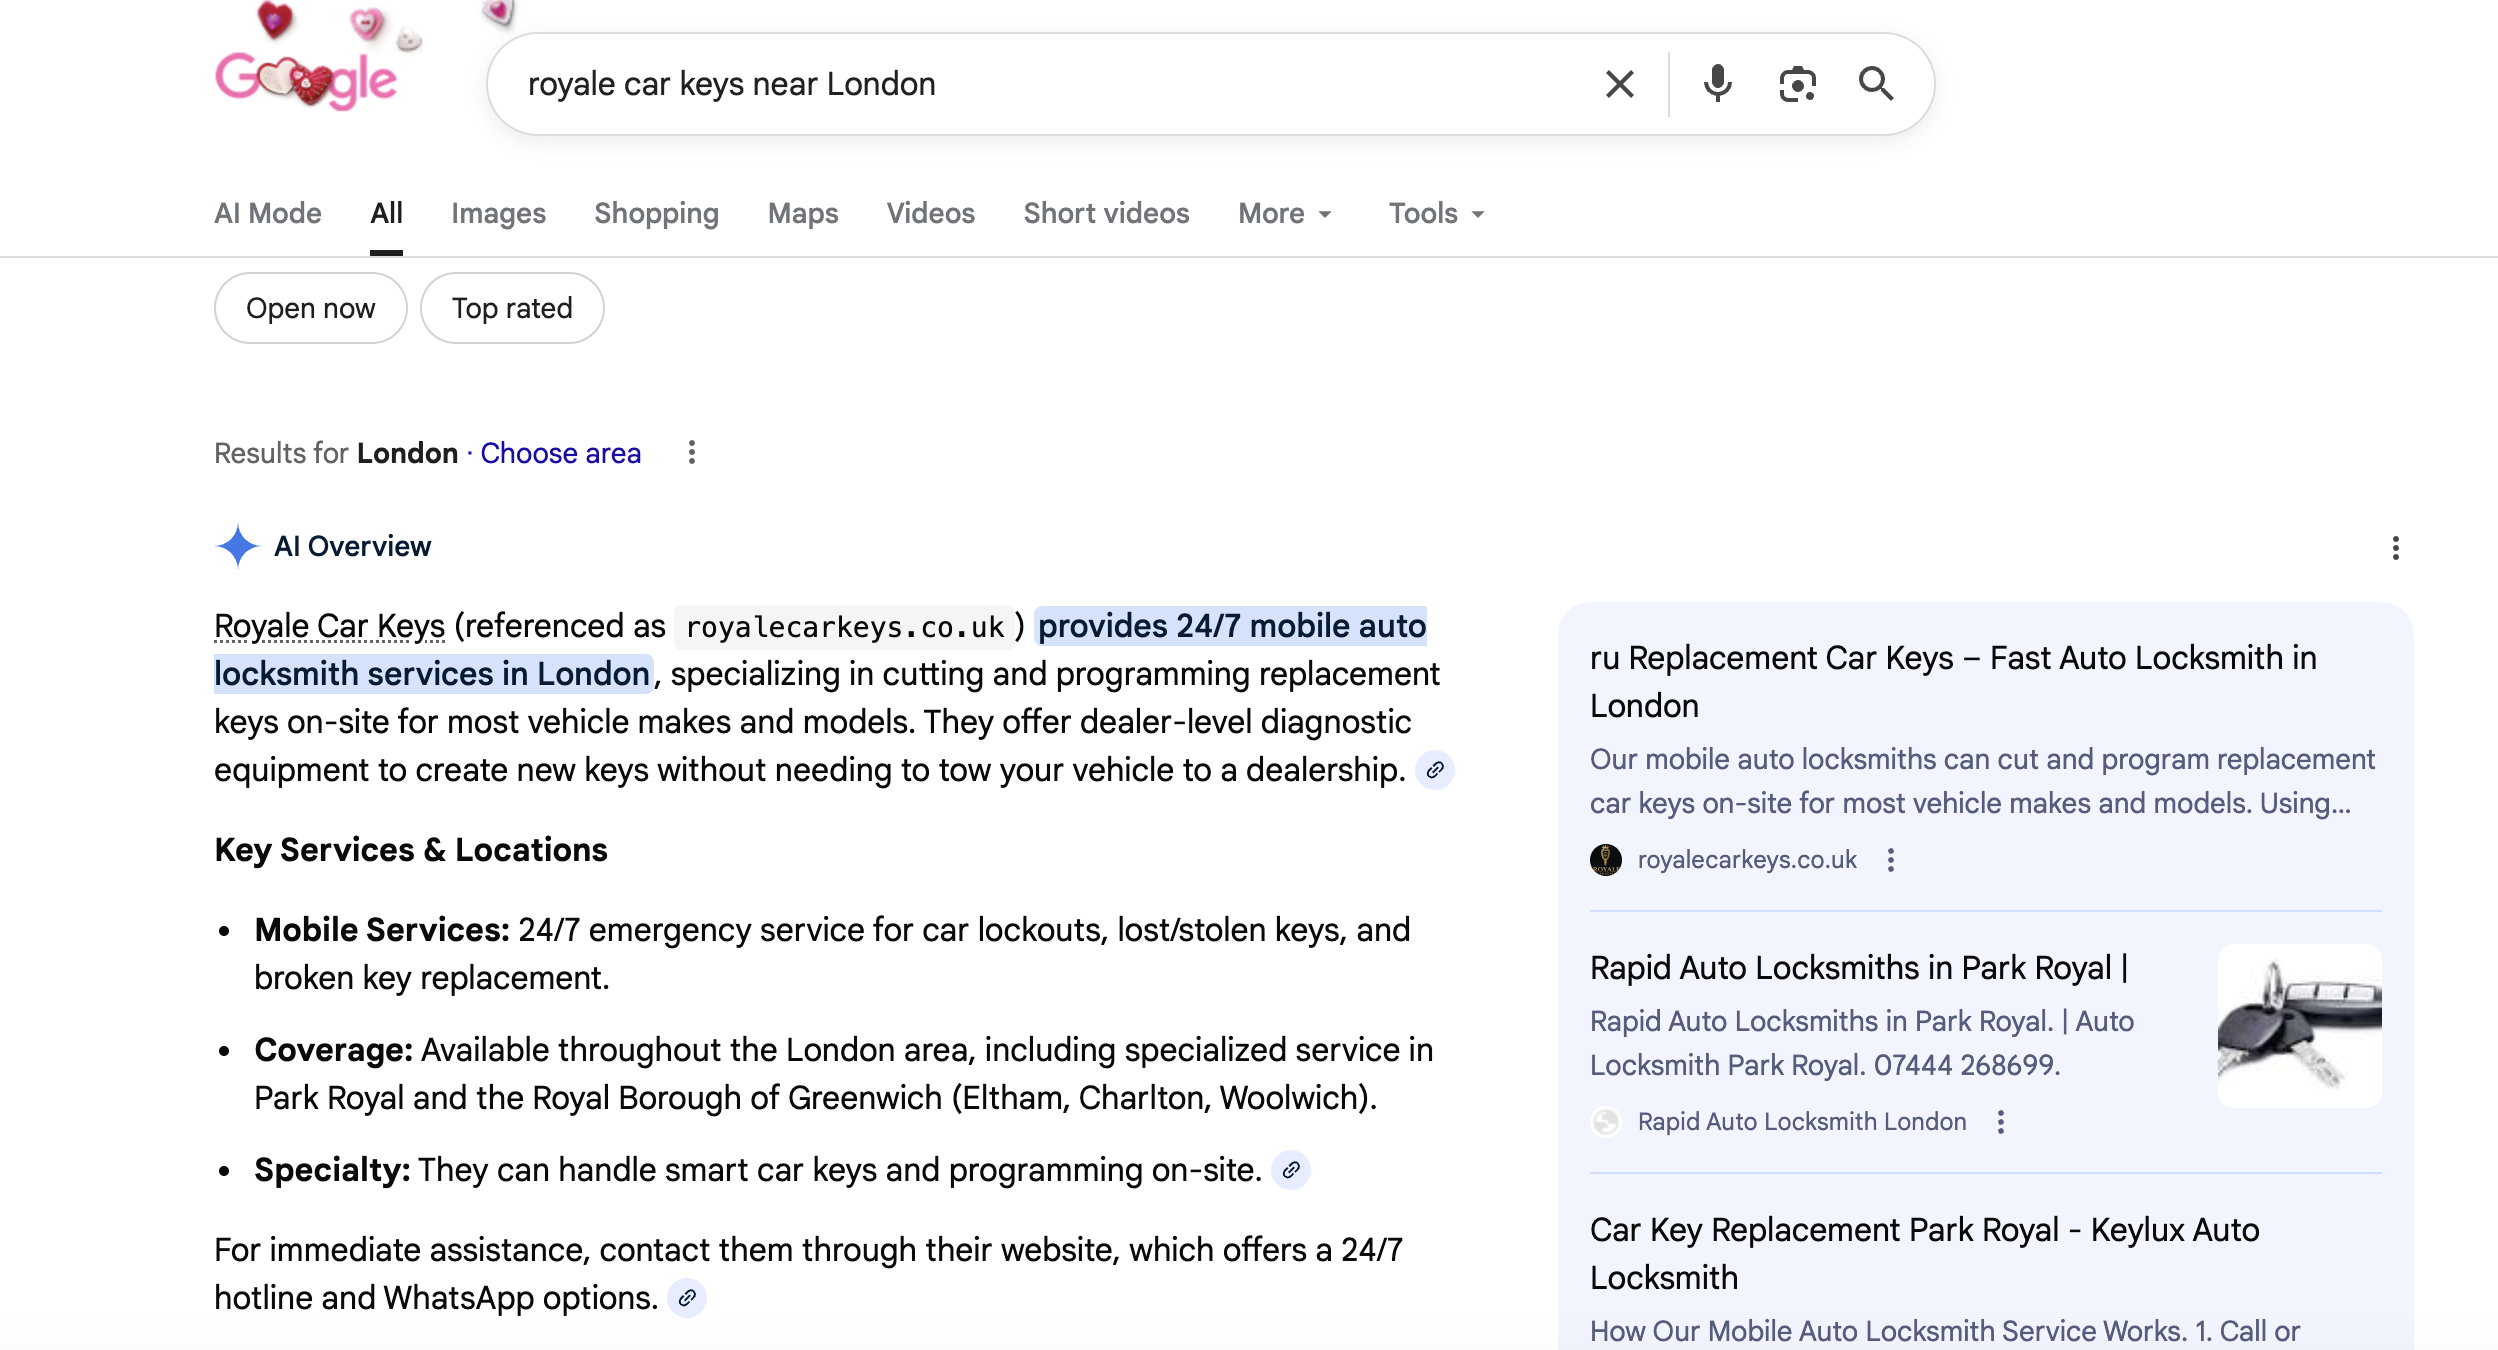Screen dimensions: 2498x1350
Task: Toggle the Open now filter chip
Action: coord(310,308)
